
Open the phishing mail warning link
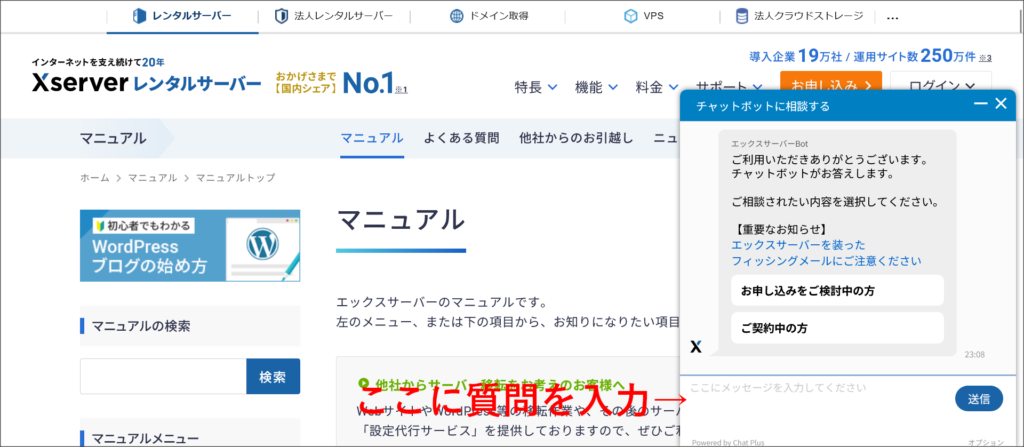pos(826,253)
